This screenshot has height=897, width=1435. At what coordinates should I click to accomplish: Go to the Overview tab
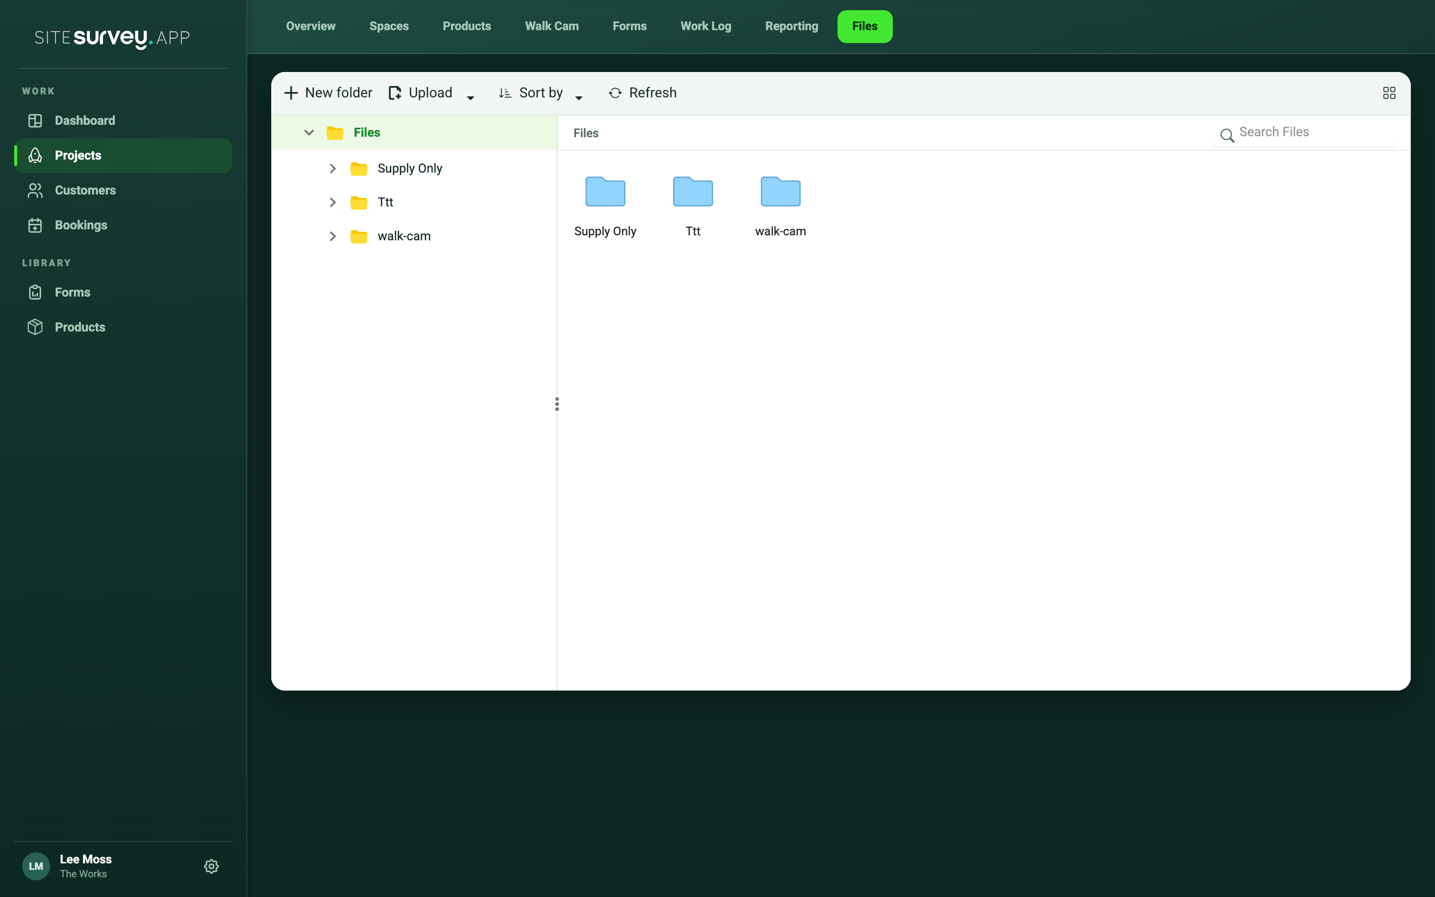(311, 27)
